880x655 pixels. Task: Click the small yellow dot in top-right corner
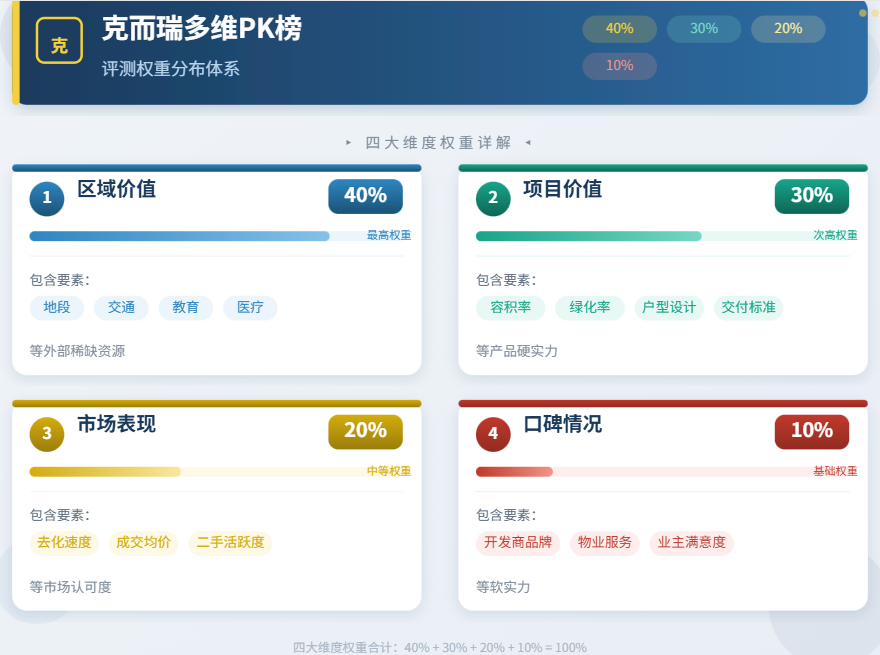(x=861, y=14)
